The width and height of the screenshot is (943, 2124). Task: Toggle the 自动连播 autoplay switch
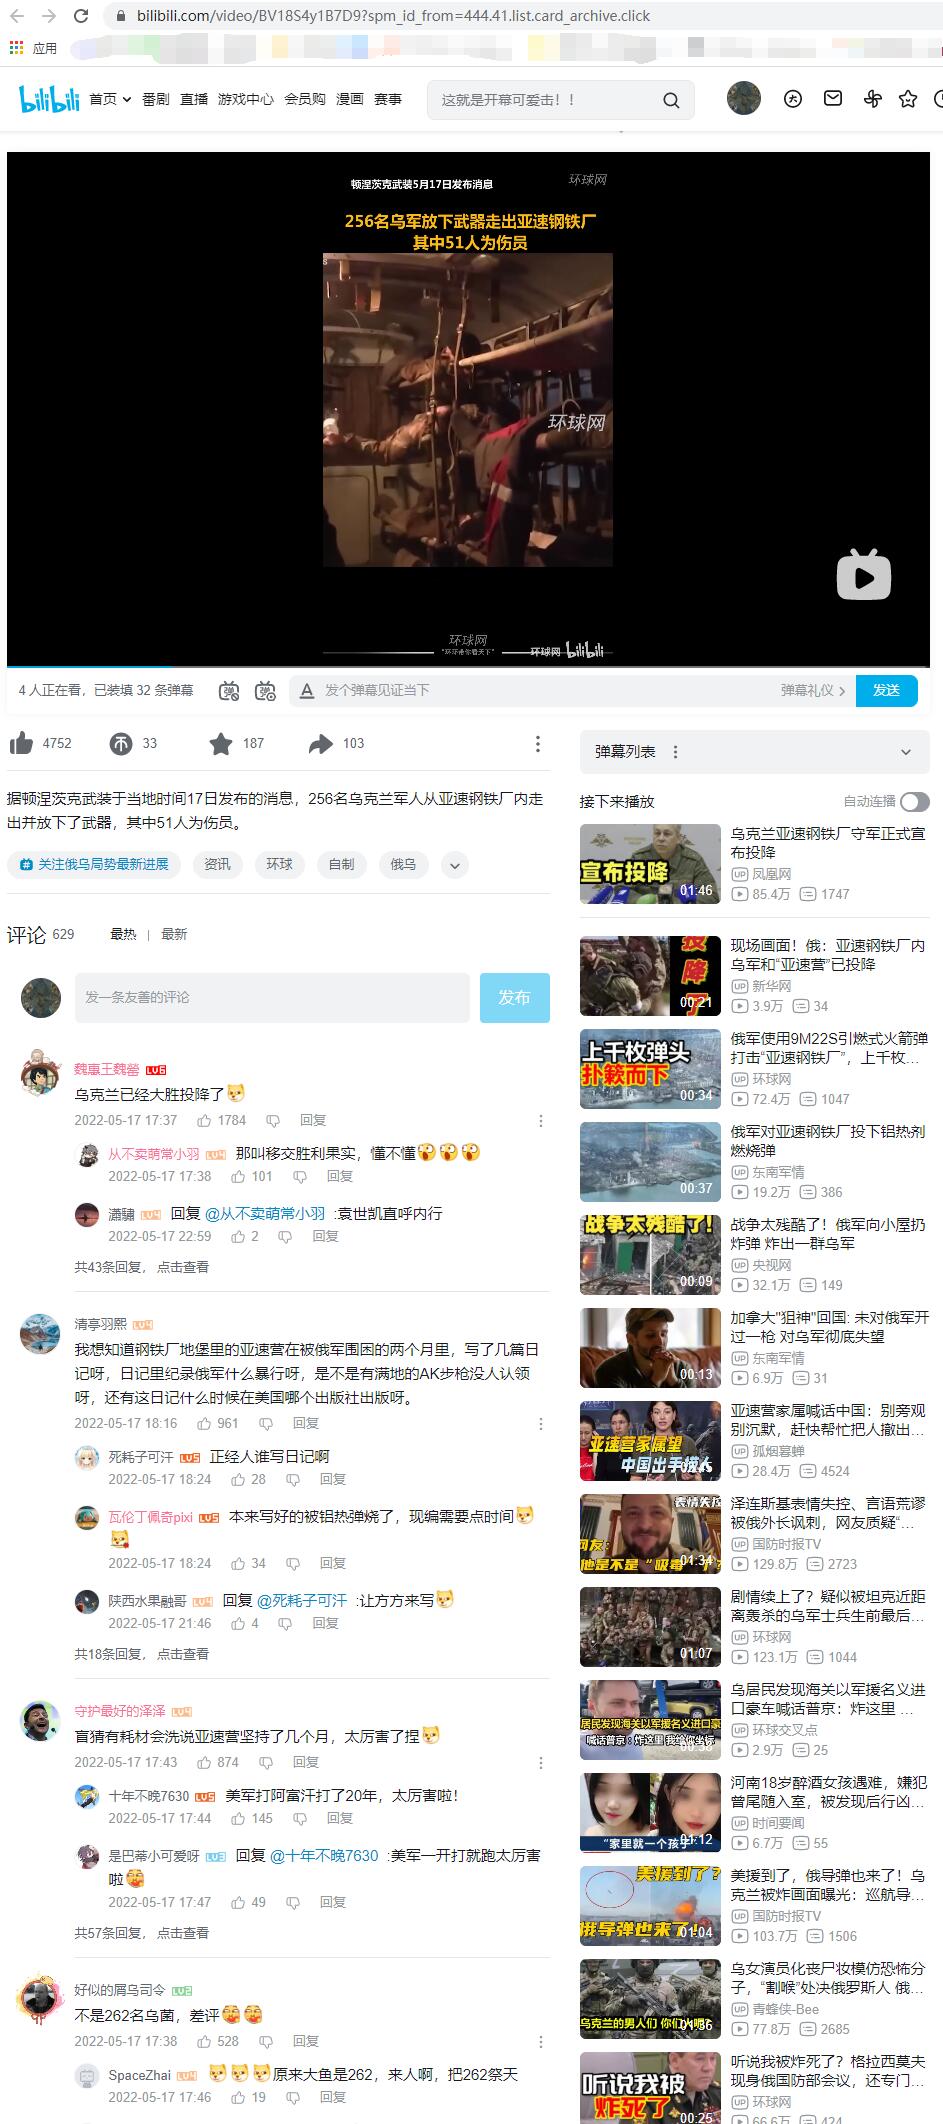point(914,801)
